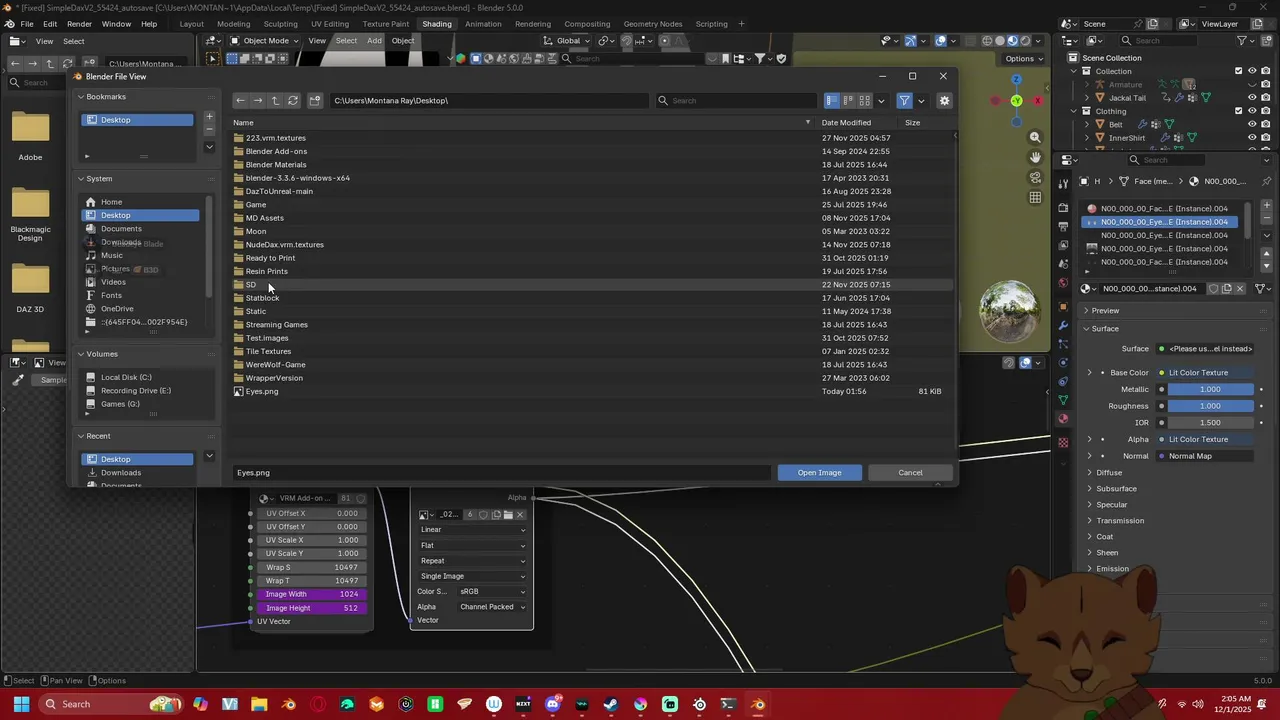Open display settings dropdown next to thumbnails
Viewport: 1280px width, 720px height.
point(881,100)
